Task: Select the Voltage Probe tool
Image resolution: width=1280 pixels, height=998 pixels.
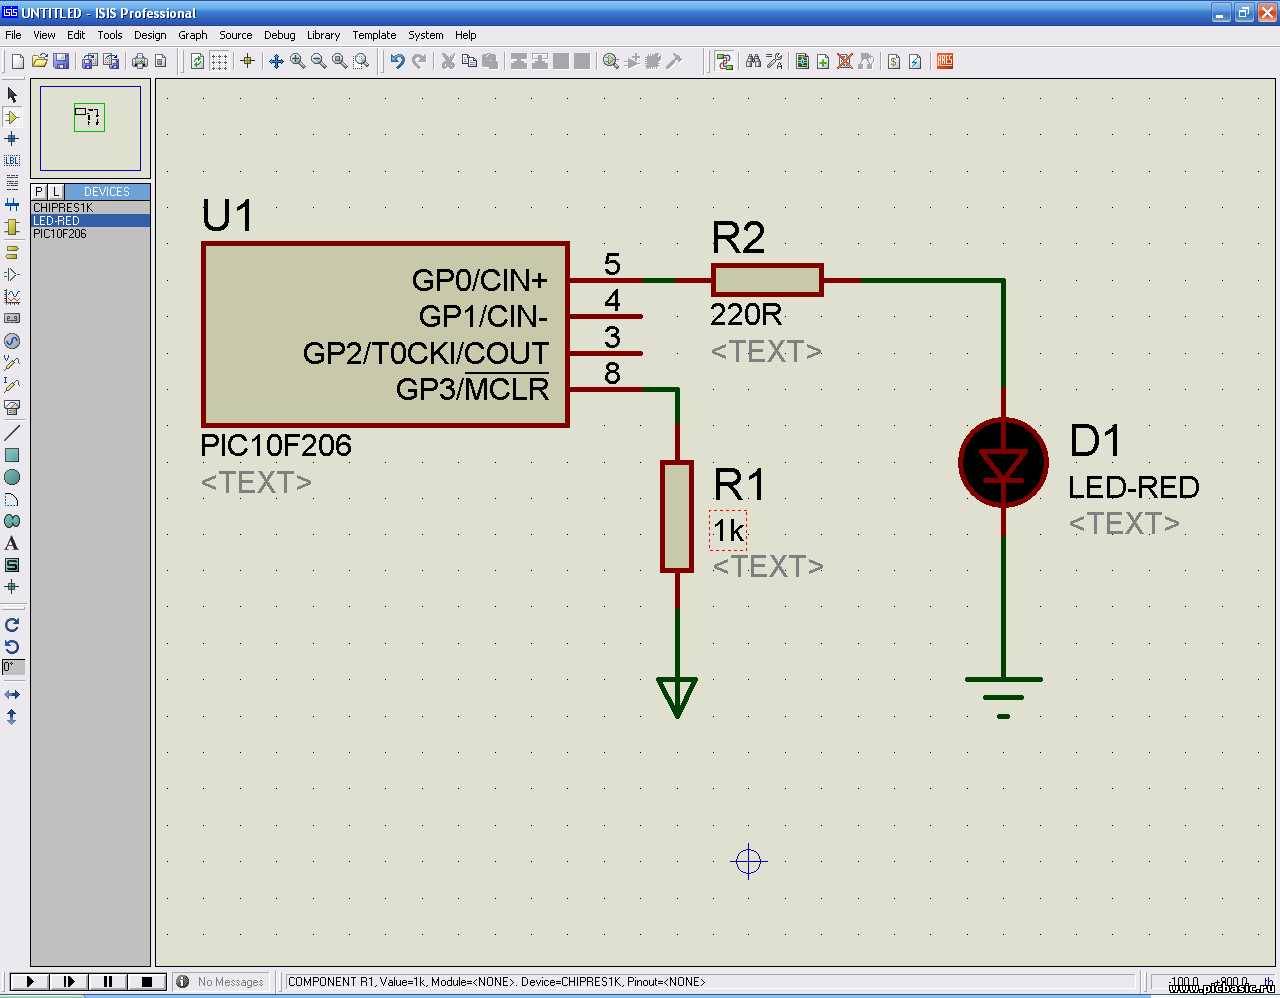Action: tap(12, 362)
